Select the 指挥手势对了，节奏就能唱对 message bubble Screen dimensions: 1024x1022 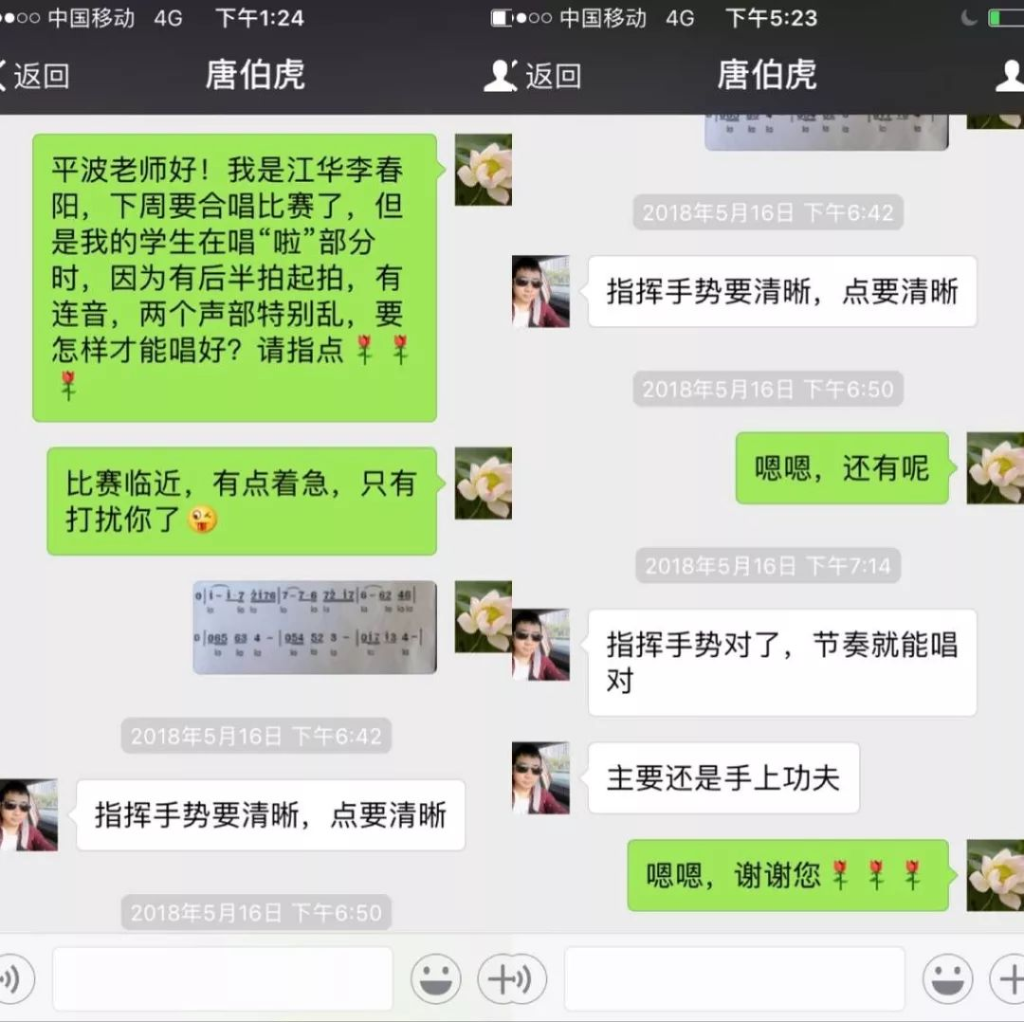(782, 662)
